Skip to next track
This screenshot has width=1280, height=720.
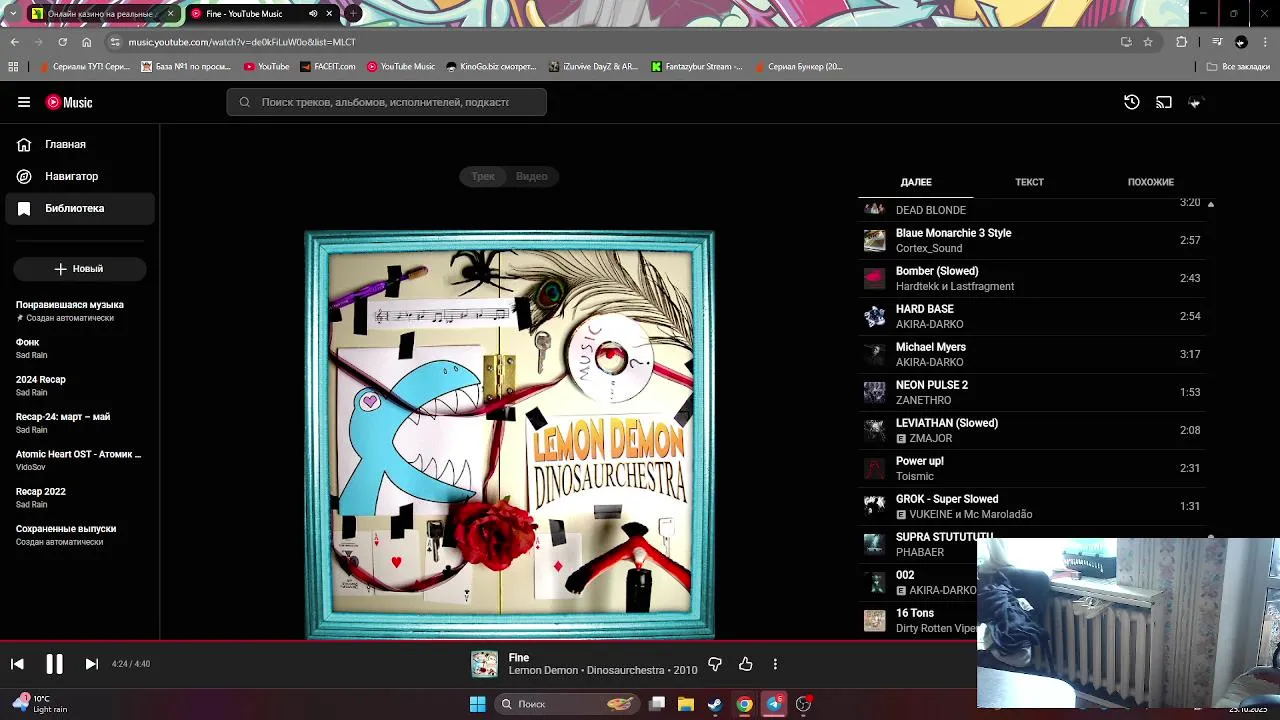pos(91,664)
